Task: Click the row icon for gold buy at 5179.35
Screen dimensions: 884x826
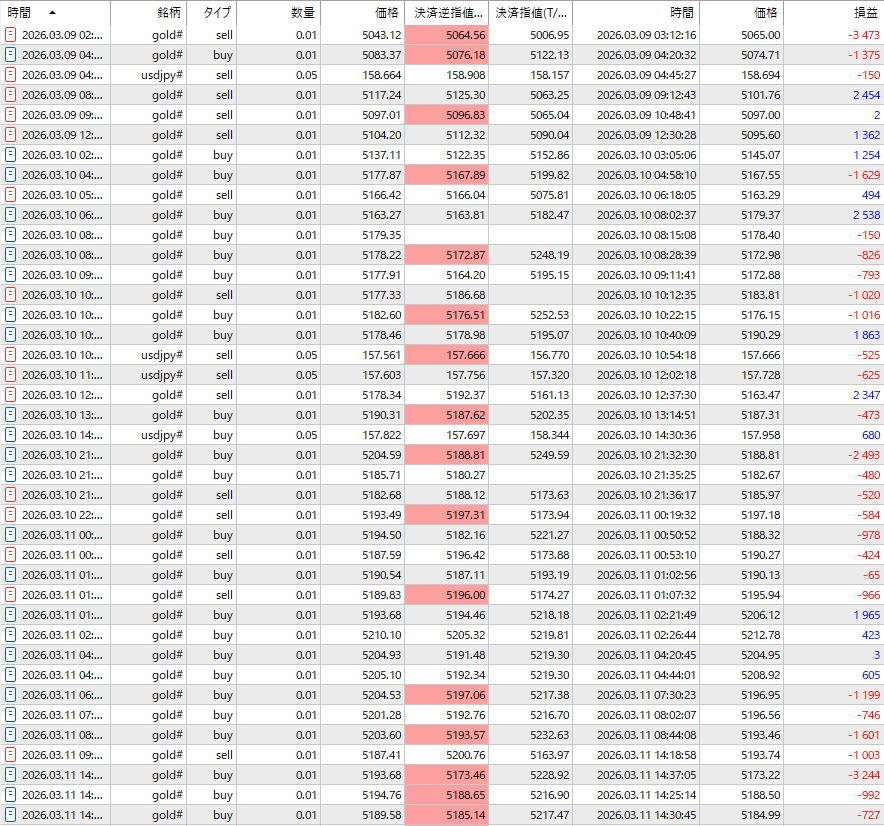Action: [x=11, y=235]
